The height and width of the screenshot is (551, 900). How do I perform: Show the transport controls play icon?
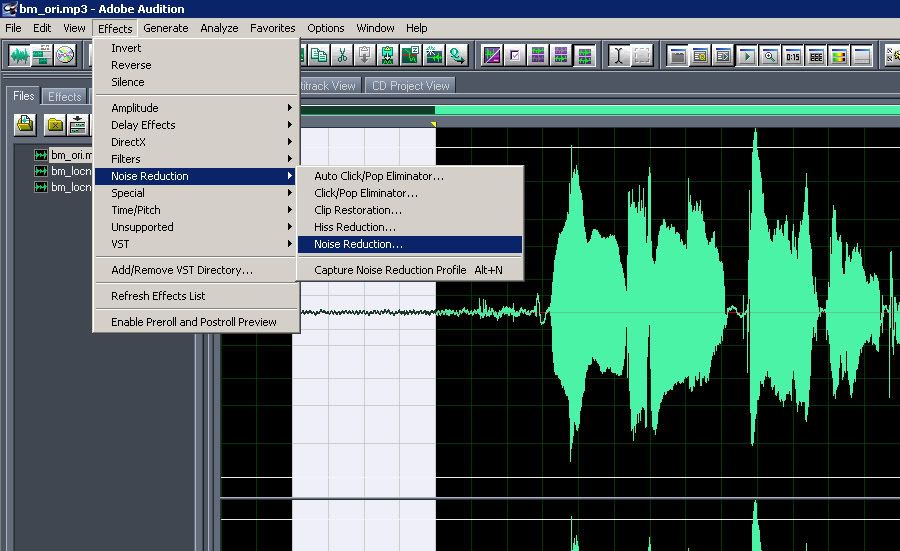pyautogui.click(x=747, y=56)
